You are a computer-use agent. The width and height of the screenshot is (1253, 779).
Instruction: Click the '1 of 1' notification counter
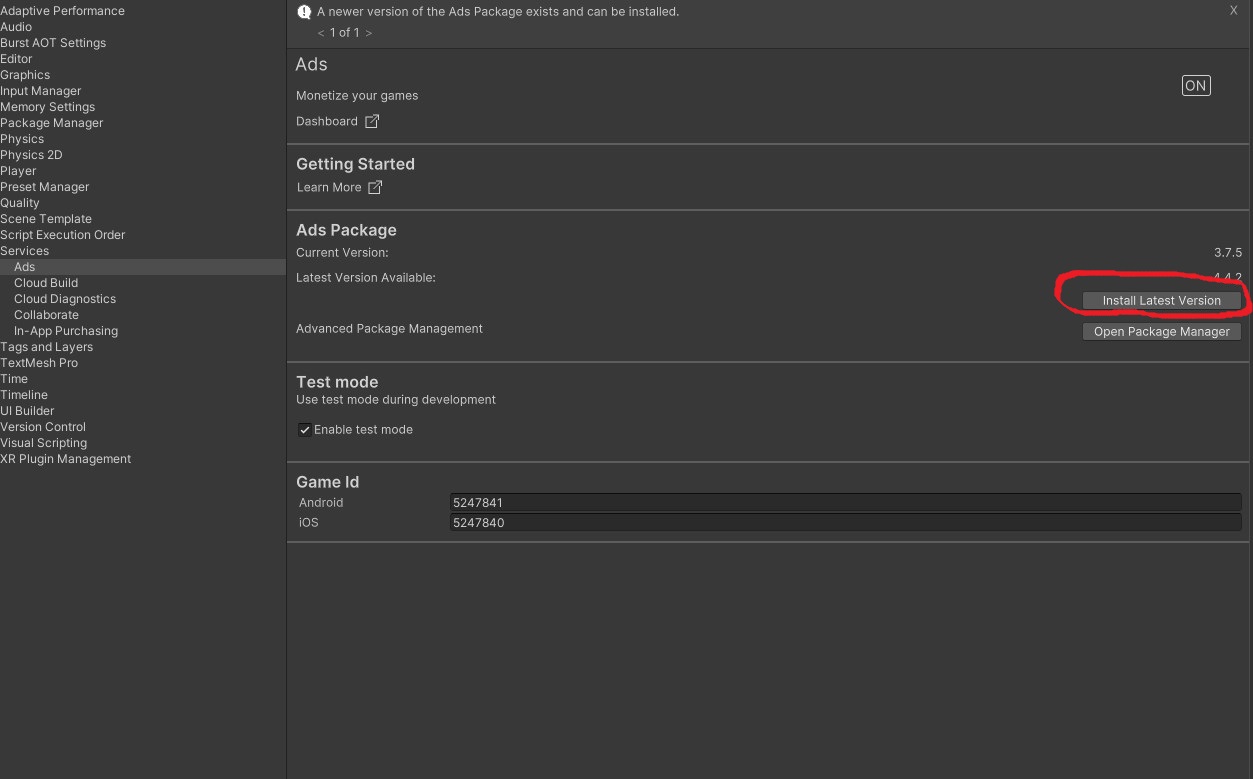[x=345, y=33]
